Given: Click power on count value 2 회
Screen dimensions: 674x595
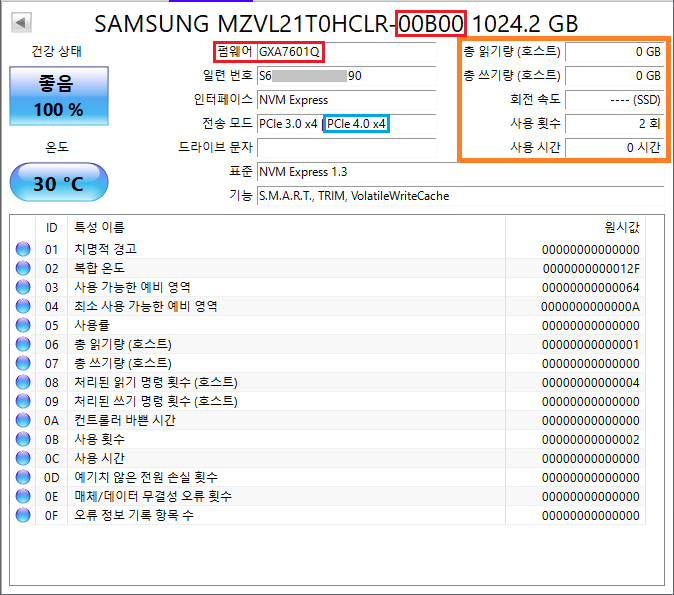Looking at the screenshot, I should (615, 124).
